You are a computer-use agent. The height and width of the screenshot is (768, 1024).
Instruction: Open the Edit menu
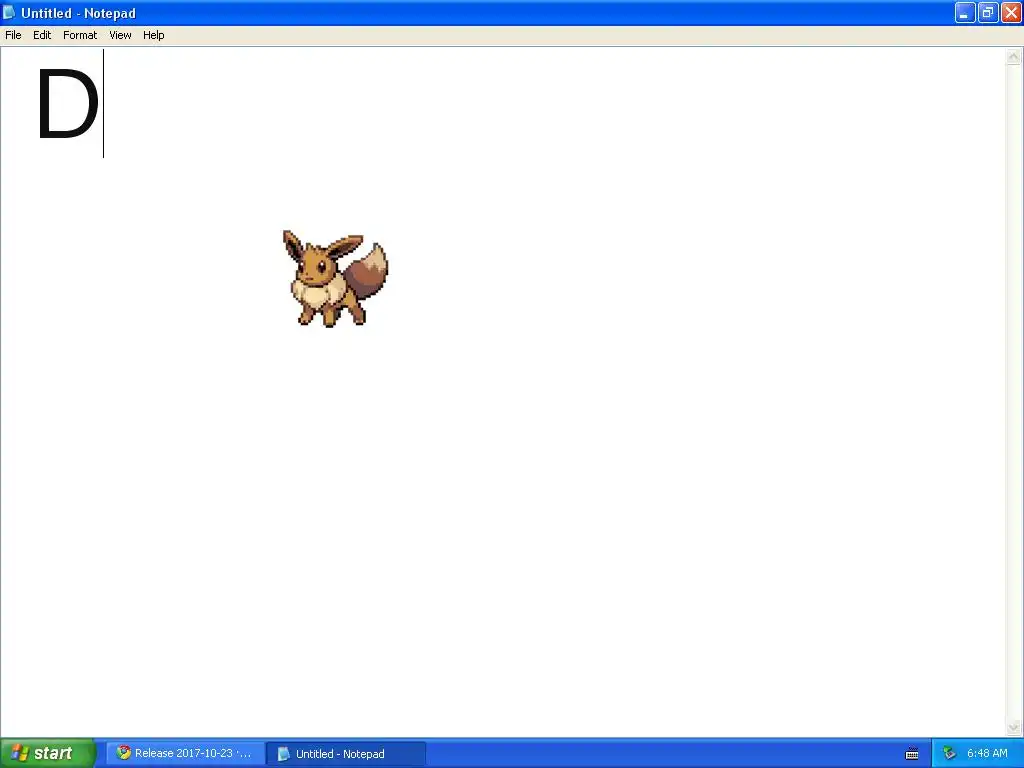pos(42,35)
